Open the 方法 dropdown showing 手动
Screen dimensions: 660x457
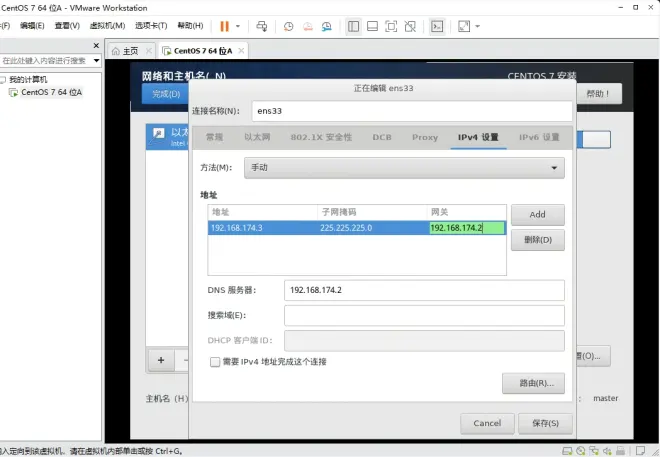404,168
